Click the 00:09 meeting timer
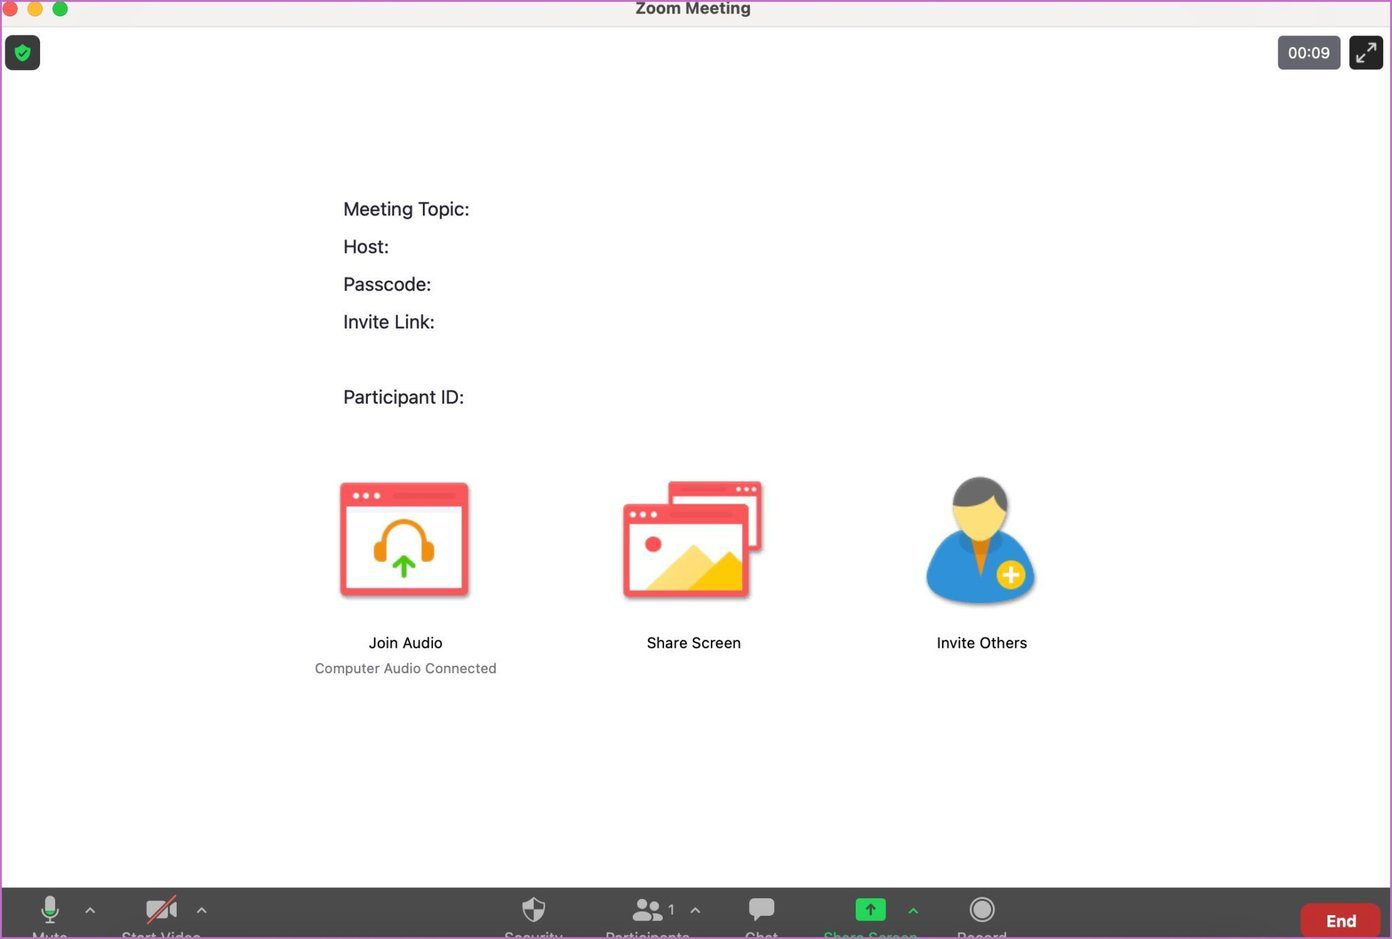Screen dimensions: 1392x939 [1309, 53]
